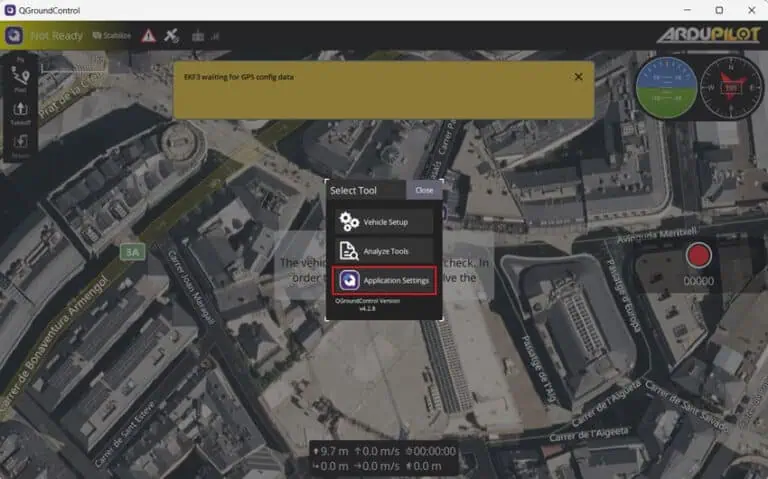Open Analyze Tools from the dialog
Image resolution: width=768 pixels, height=479 pixels.
(x=385, y=251)
